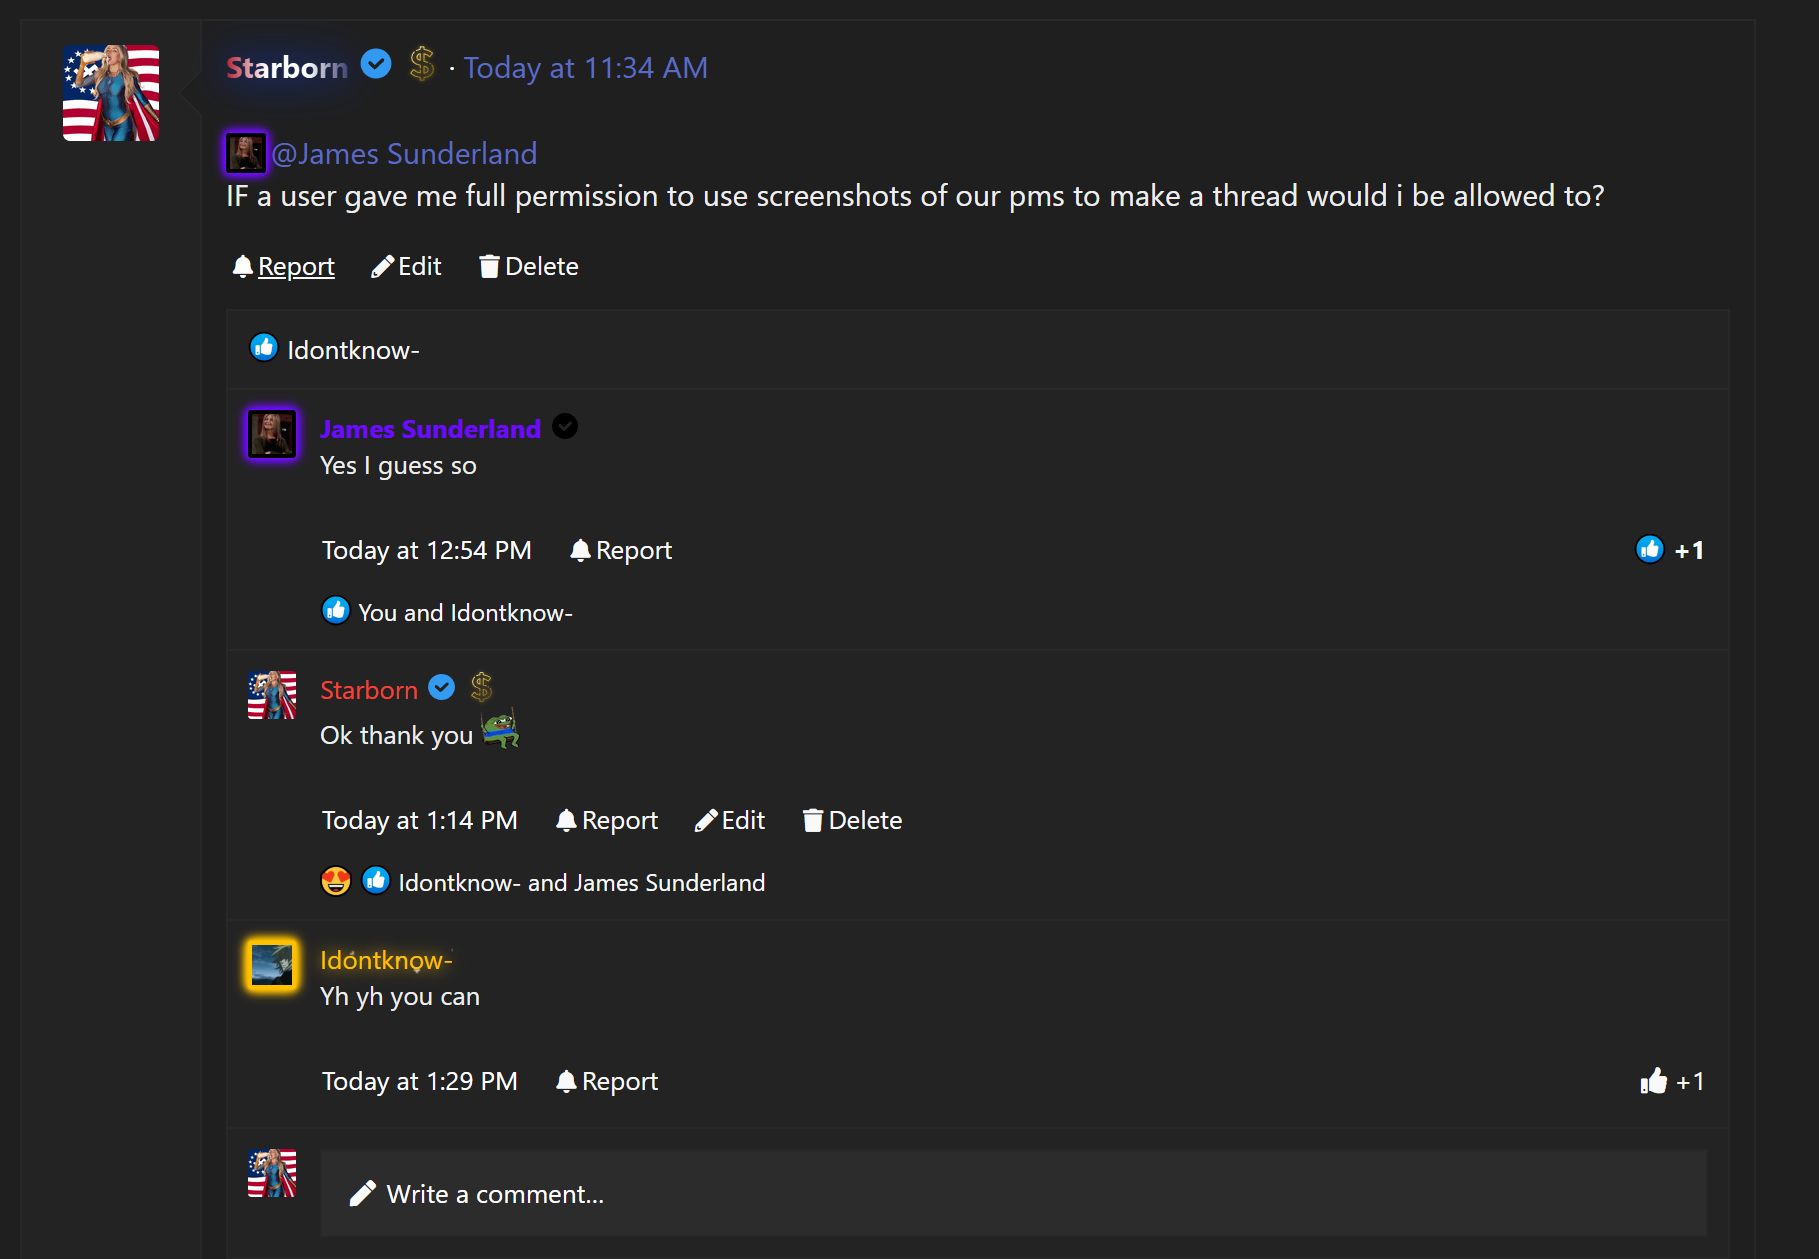1819x1259 pixels.
Task: Click the verified badge beside Starborn's post header
Action: click(376, 65)
